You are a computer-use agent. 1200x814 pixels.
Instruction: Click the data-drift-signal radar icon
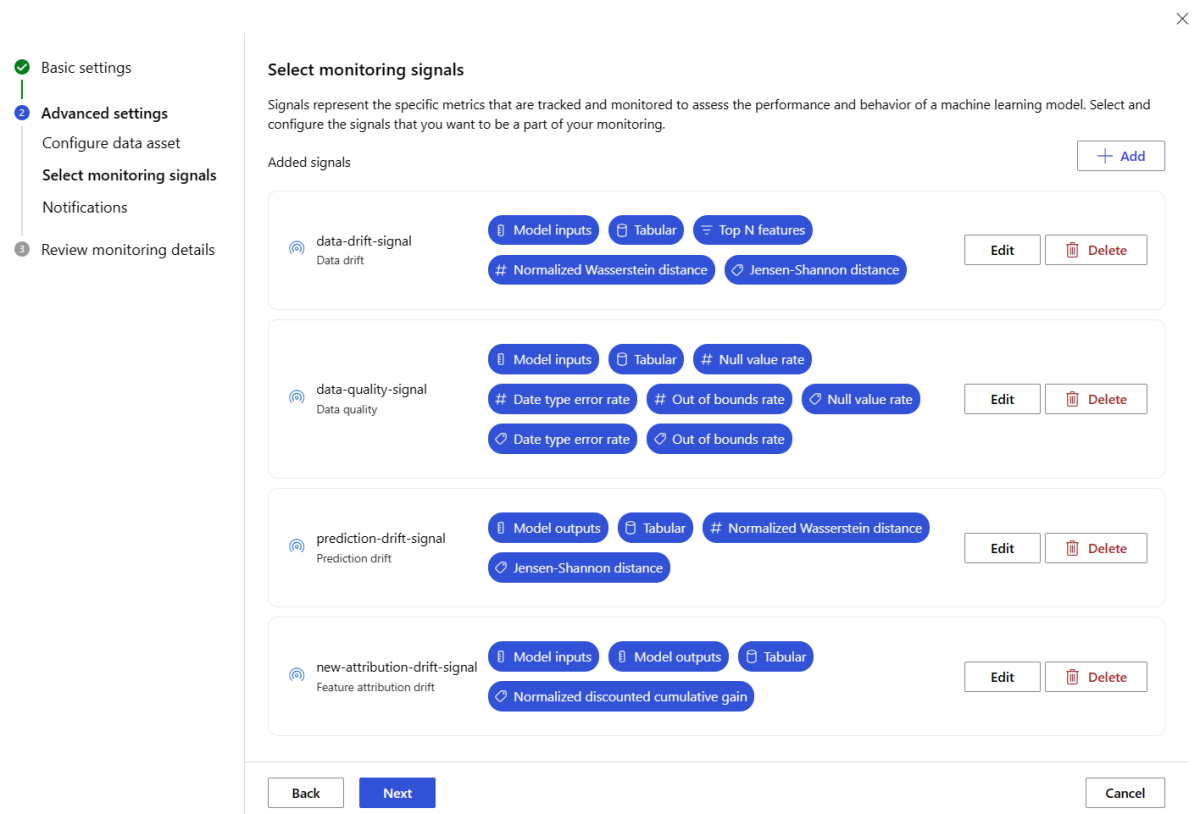pos(297,249)
